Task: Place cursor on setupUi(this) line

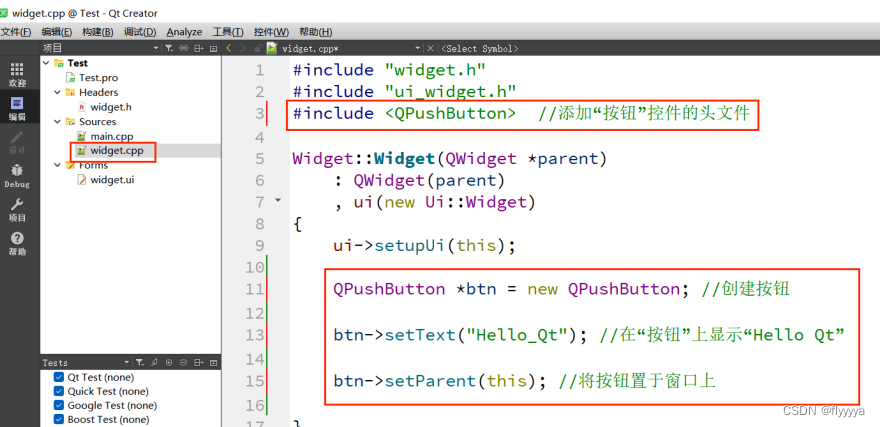Action: [424, 245]
